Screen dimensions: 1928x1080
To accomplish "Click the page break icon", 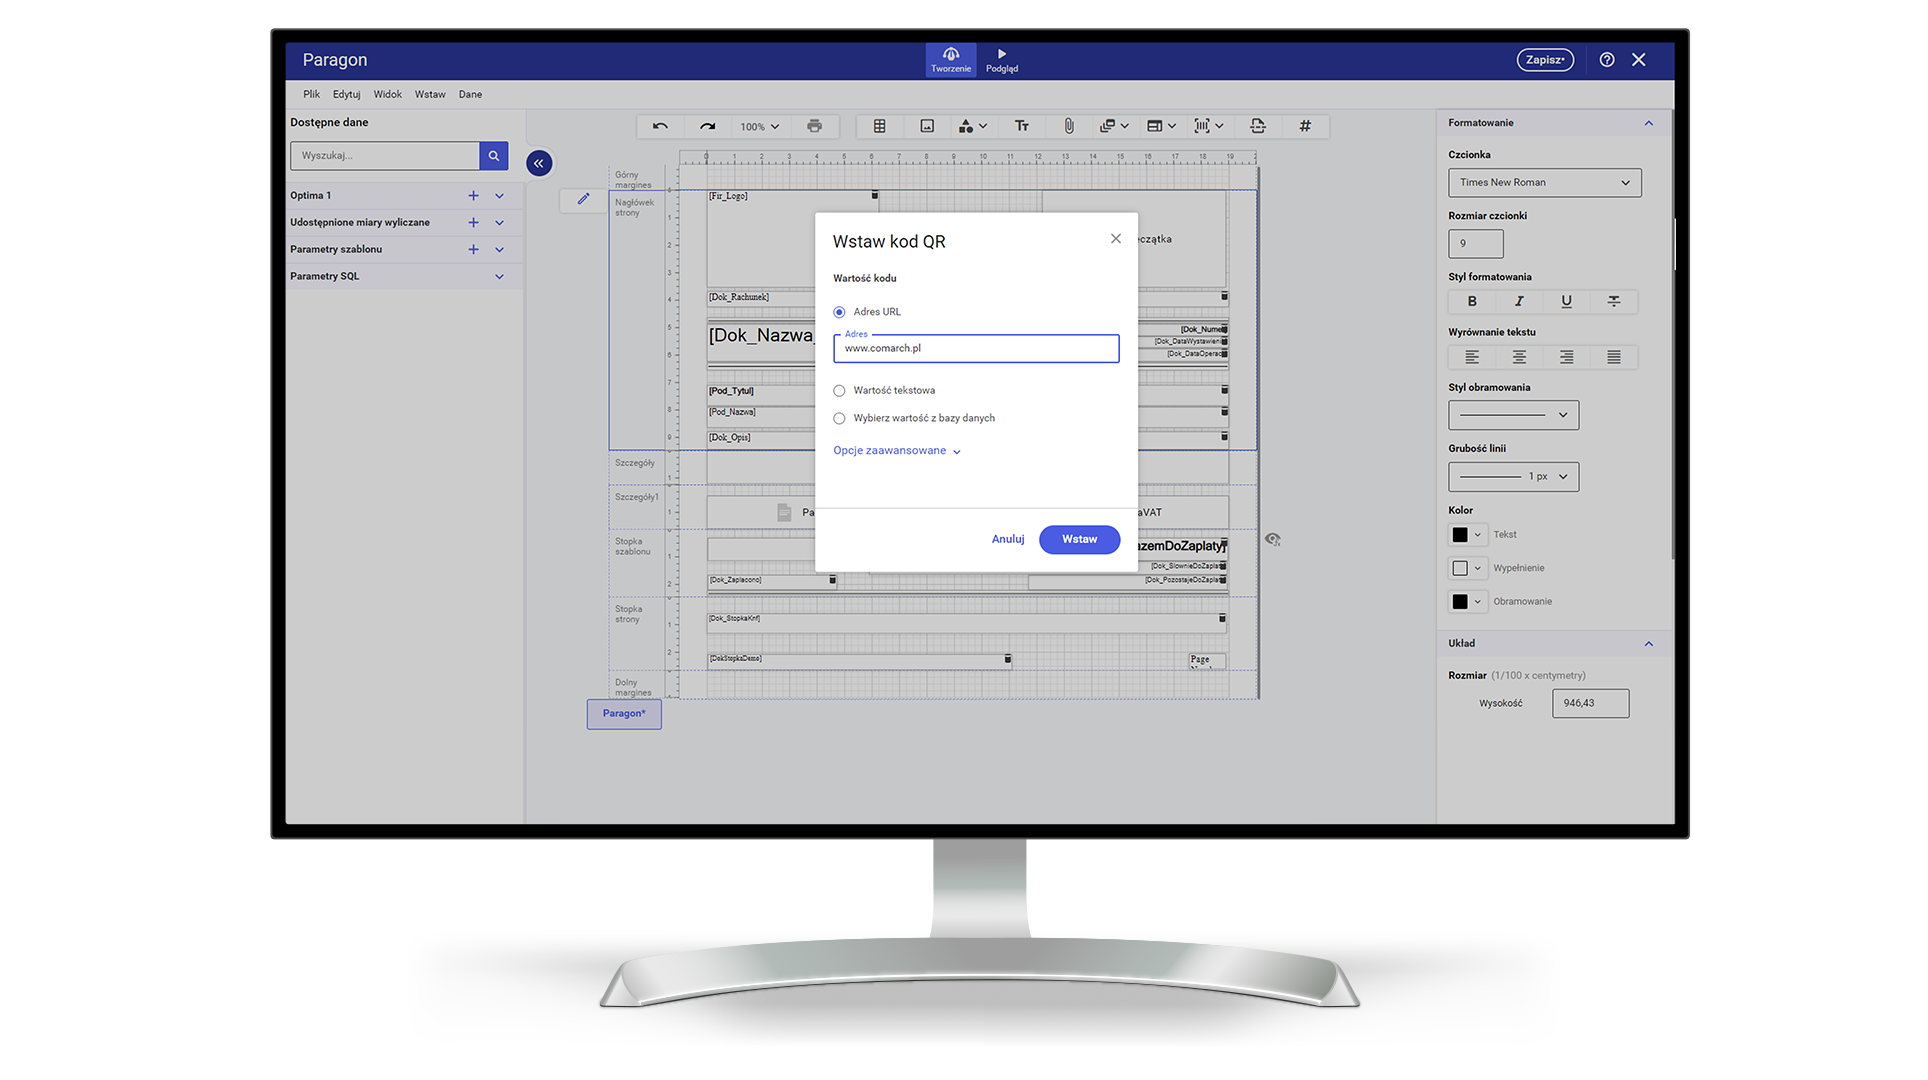I will tap(1257, 126).
